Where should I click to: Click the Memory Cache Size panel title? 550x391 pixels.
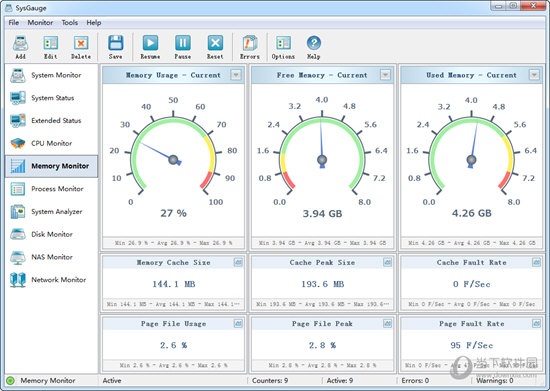click(x=173, y=262)
